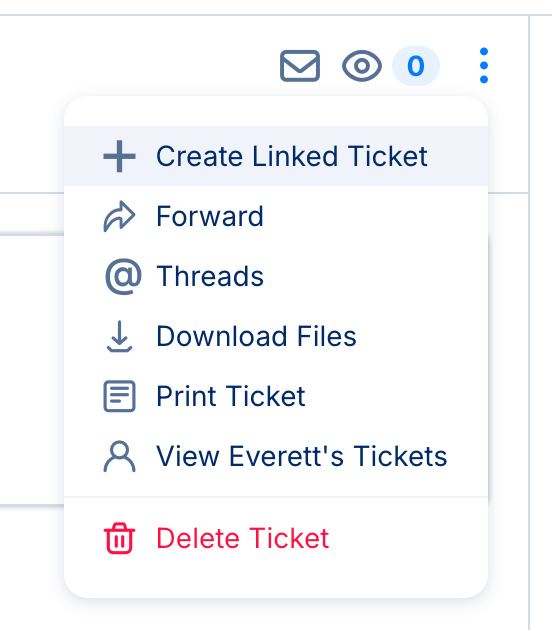Screen dimensions: 552x630
Task: Select the red Delete Ticket option
Action: [x=276, y=538]
